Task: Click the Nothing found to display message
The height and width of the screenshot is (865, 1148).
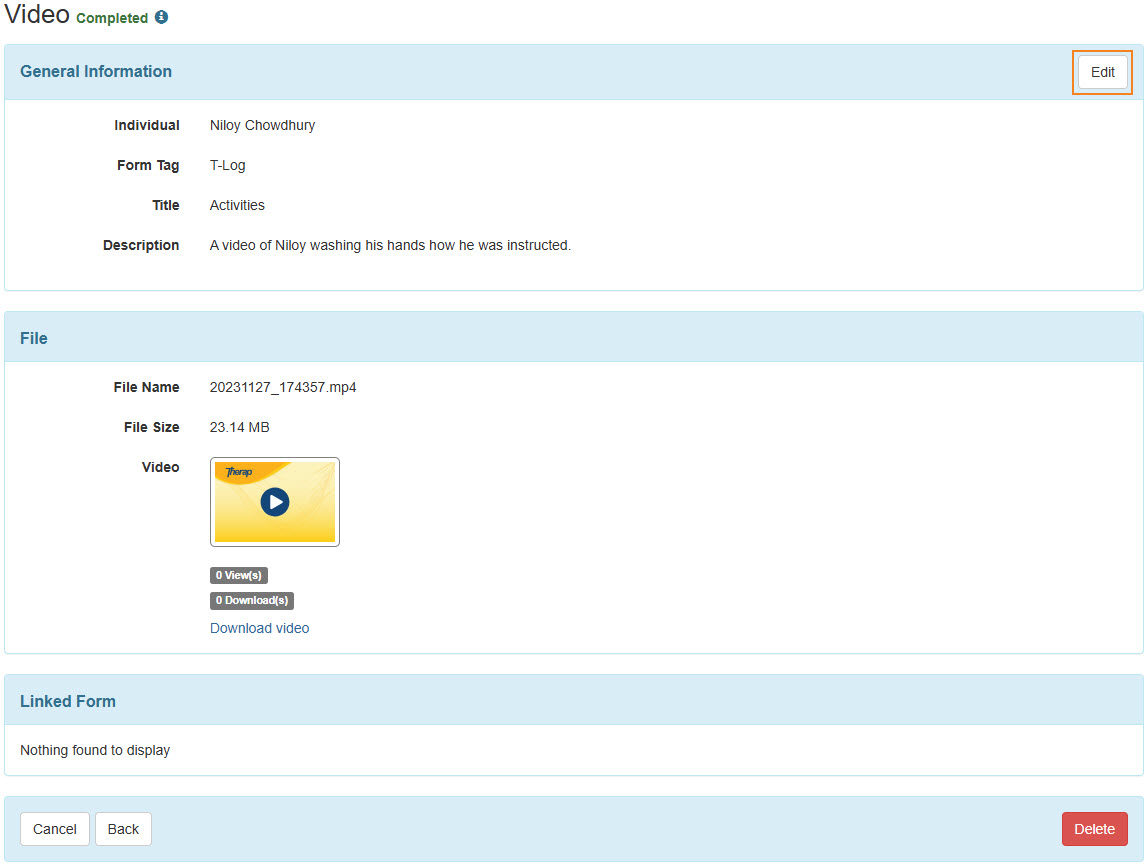Action: click(x=95, y=750)
